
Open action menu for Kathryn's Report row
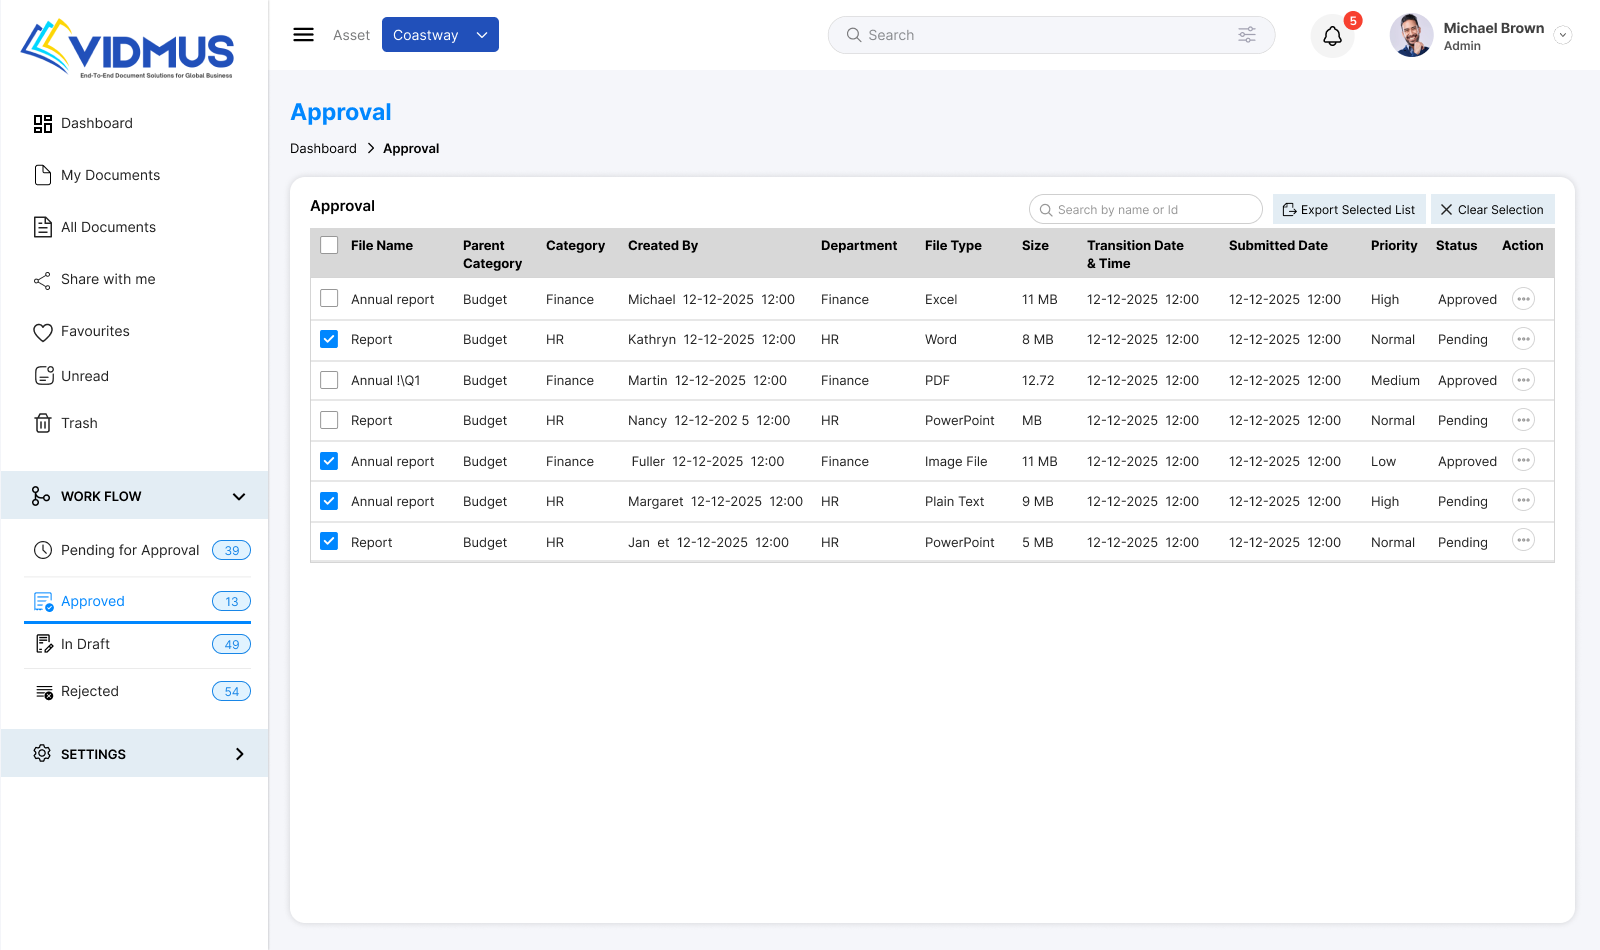[x=1523, y=339]
